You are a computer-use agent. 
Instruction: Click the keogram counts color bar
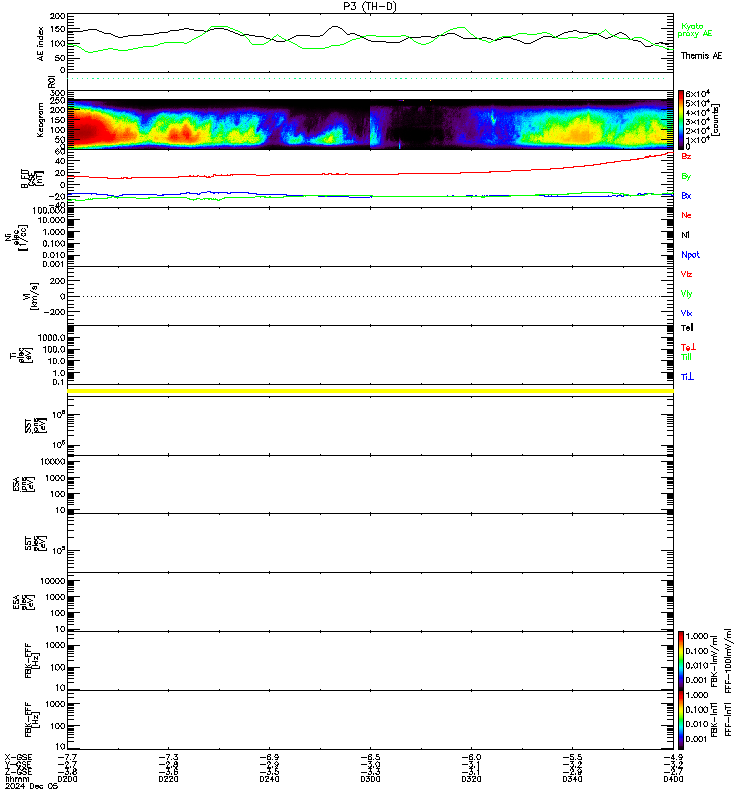coord(681,119)
